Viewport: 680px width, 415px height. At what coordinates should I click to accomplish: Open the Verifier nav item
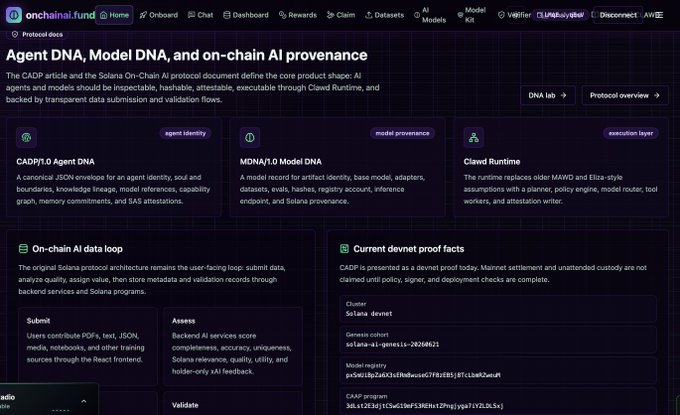coord(514,15)
